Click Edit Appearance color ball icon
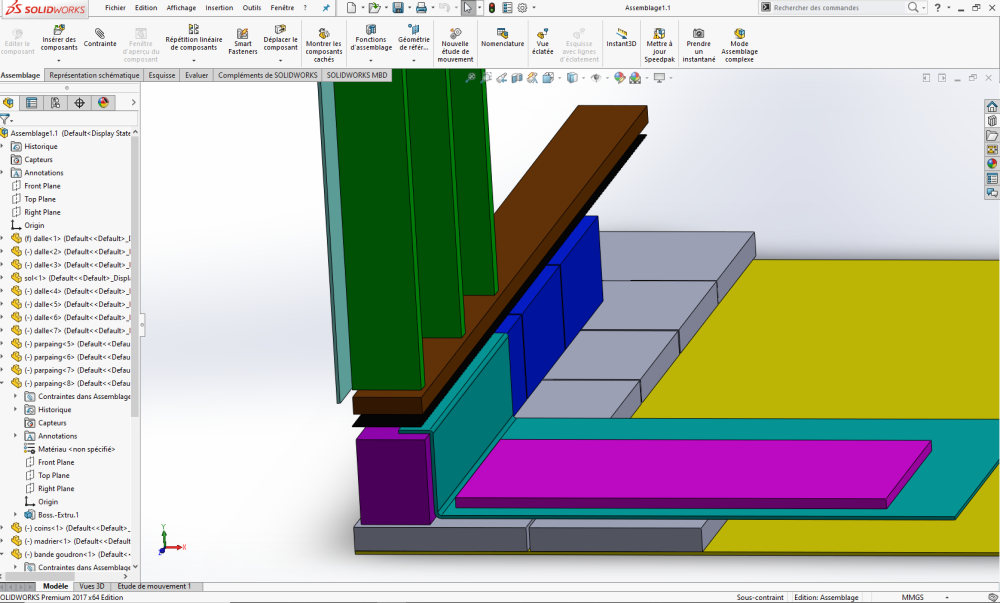1000x603 pixels. (619, 78)
